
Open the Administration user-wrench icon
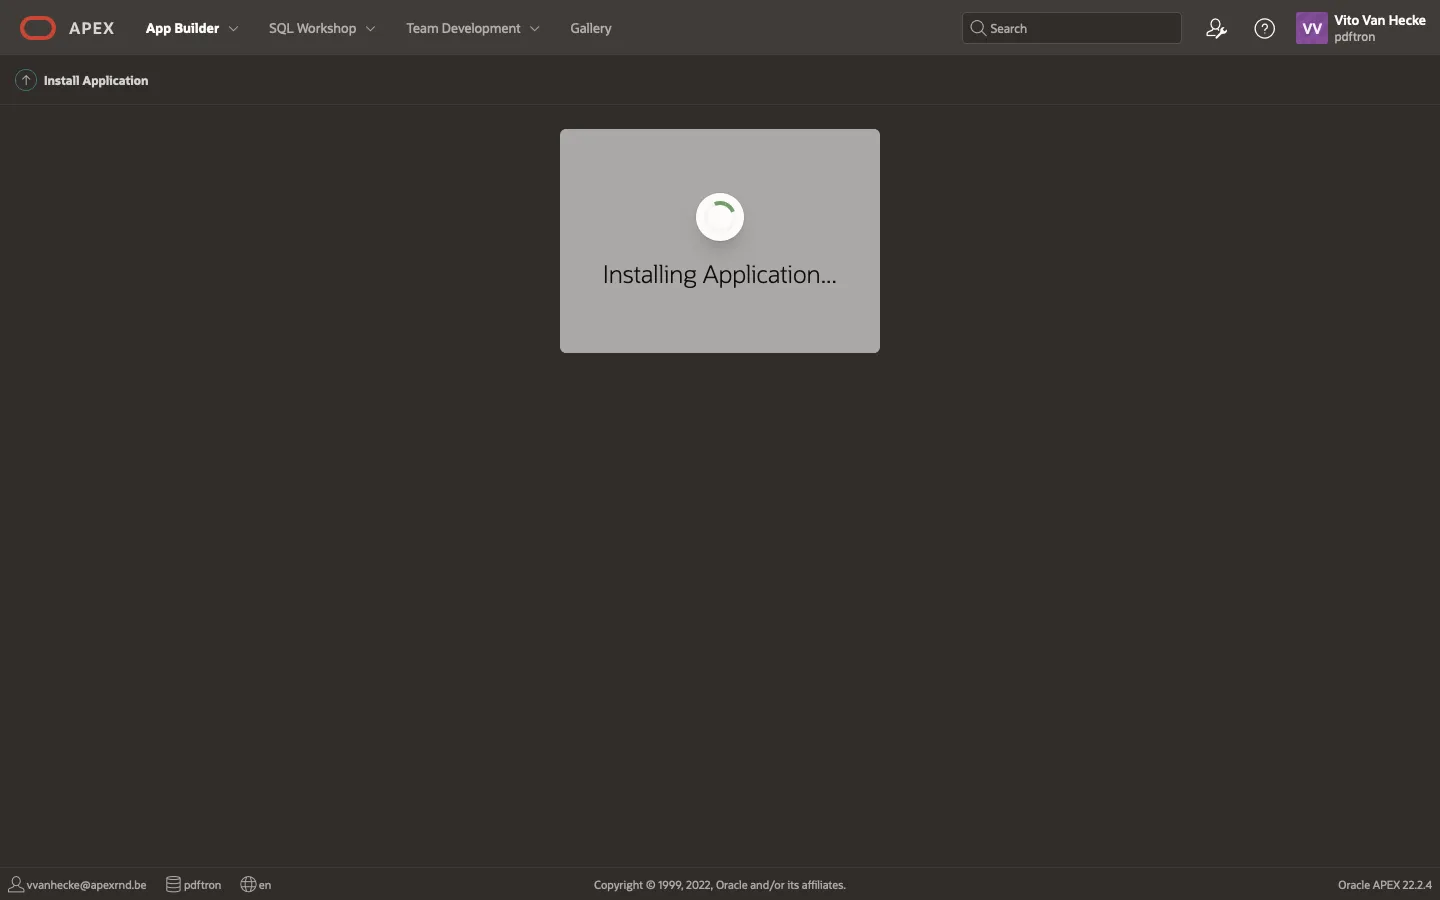[x=1216, y=28]
